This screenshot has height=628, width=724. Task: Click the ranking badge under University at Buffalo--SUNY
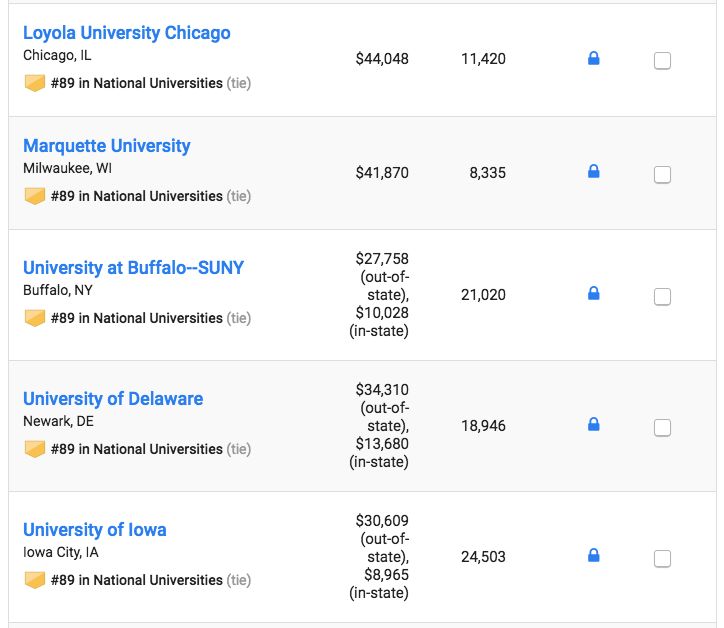coord(35,318)
